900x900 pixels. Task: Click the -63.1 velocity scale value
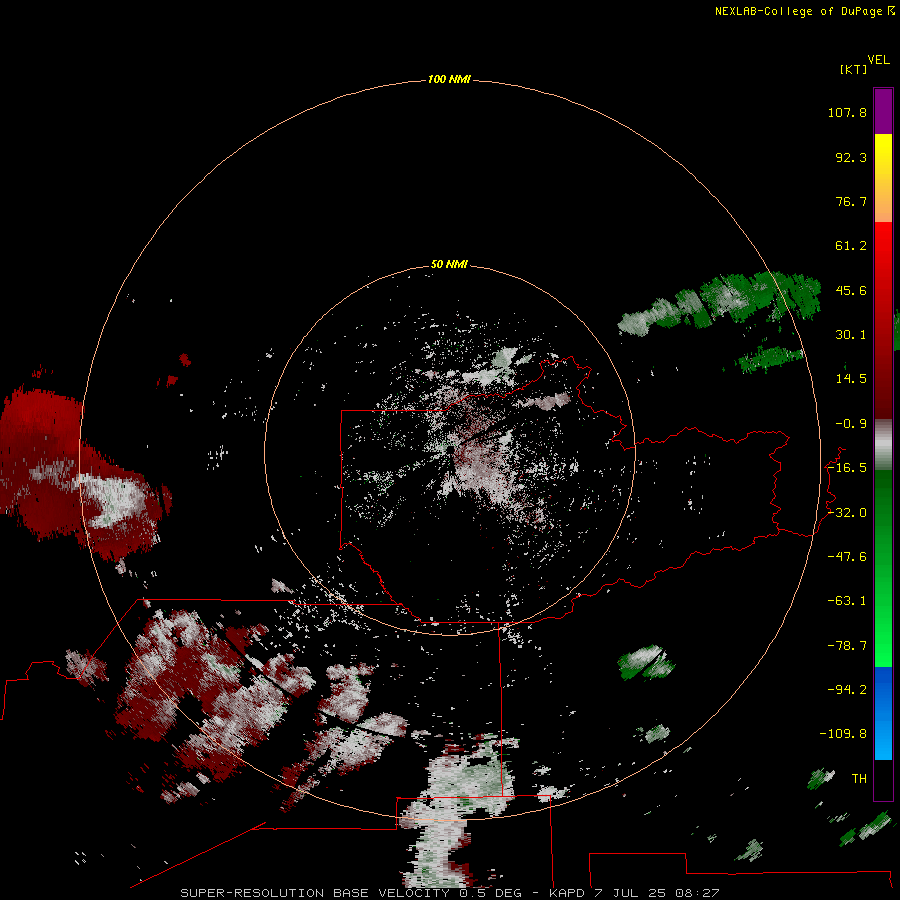[847, 601]
